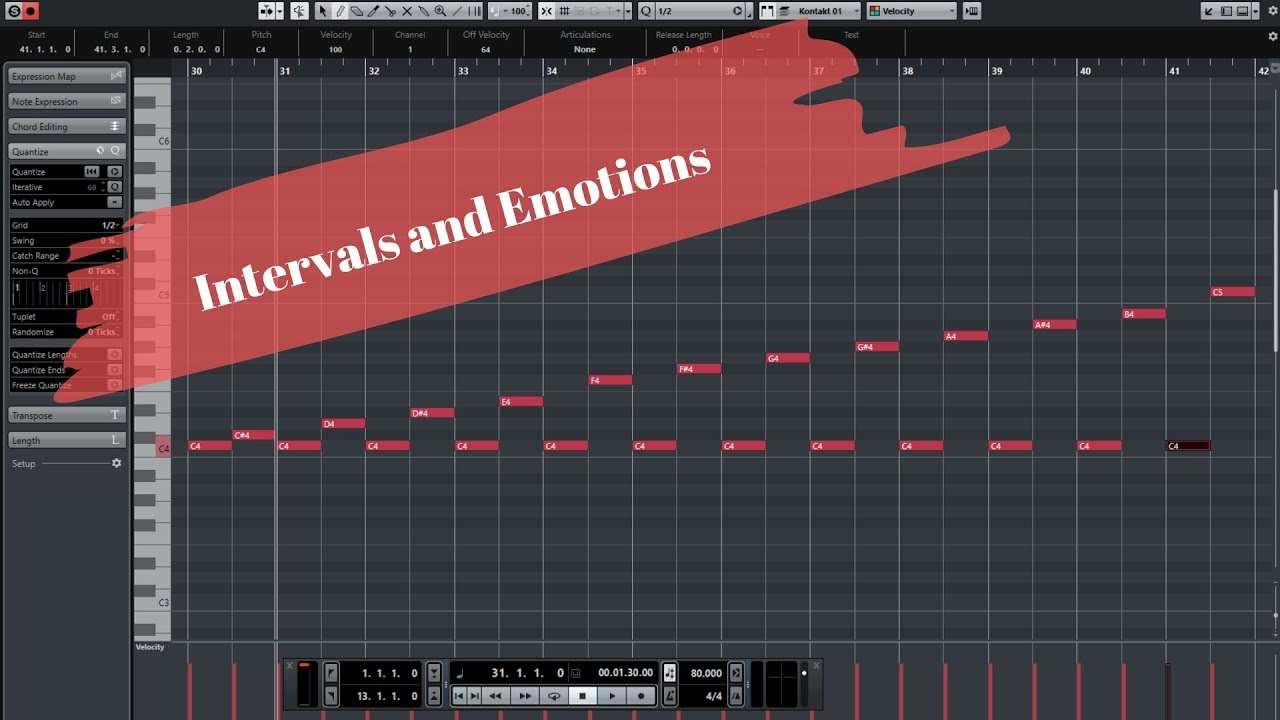1280x720 pixels.
Task: Toggle Iterative Quantize Q button in toolbar
Action: click(645, 11)
